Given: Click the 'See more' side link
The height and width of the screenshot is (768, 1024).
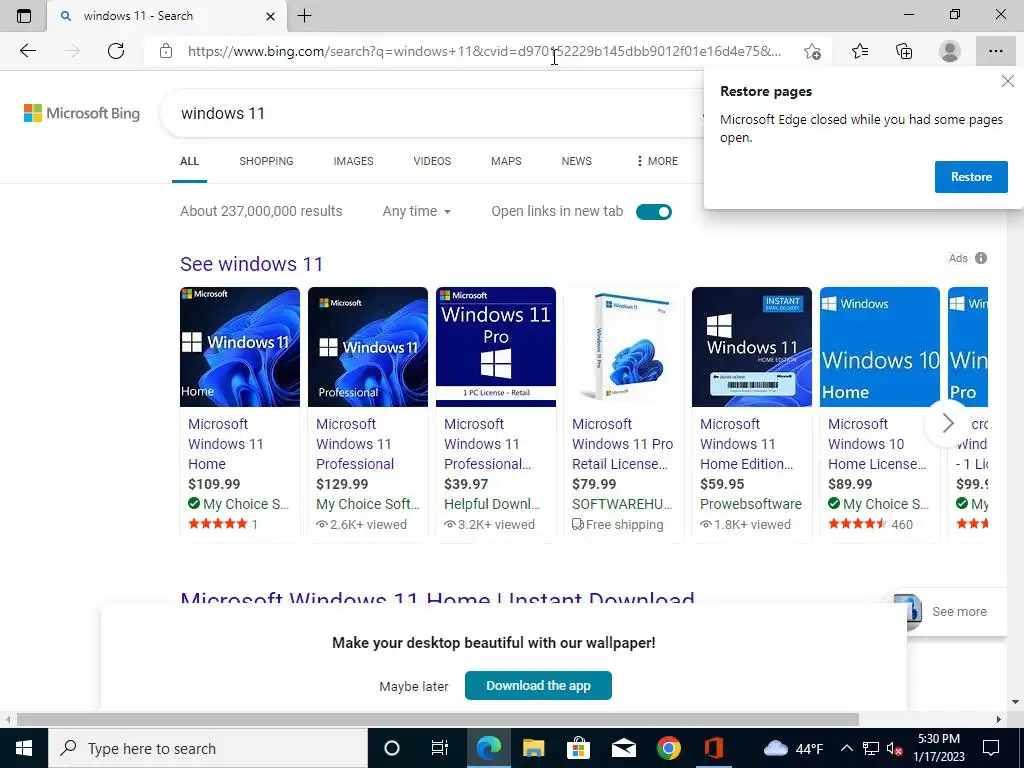Looking at the screenshot, I should (959, 612).
